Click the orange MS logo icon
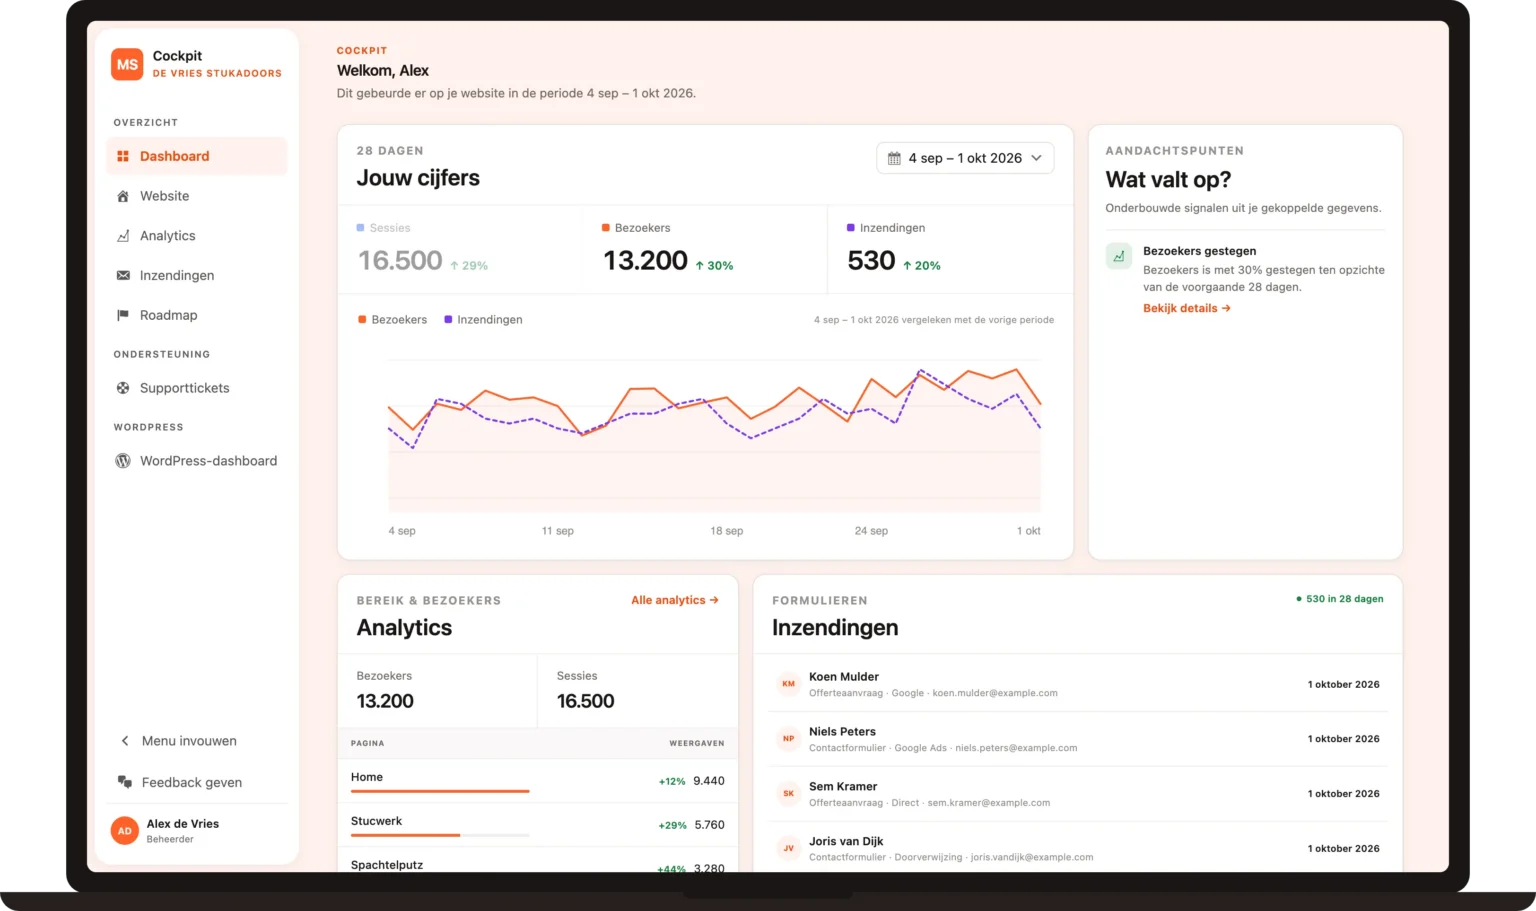The width and height of the screenshot is (1536, 911). (127, 64)
